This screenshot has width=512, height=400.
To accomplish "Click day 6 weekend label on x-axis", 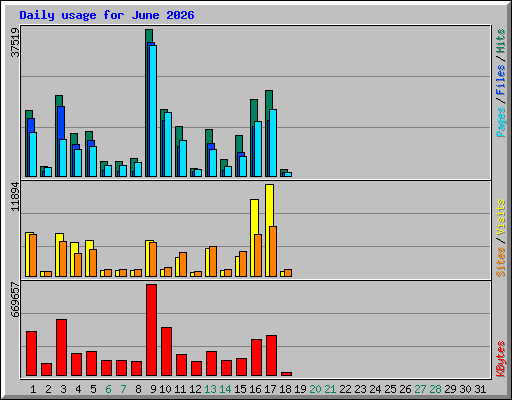I will (108, 389).
